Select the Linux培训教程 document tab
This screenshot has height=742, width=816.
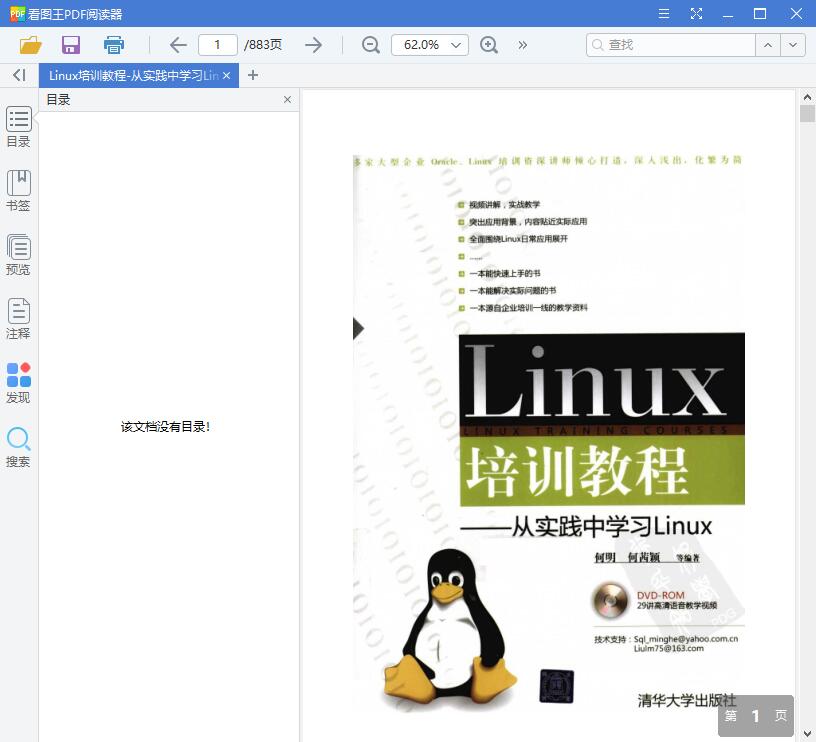133,75
